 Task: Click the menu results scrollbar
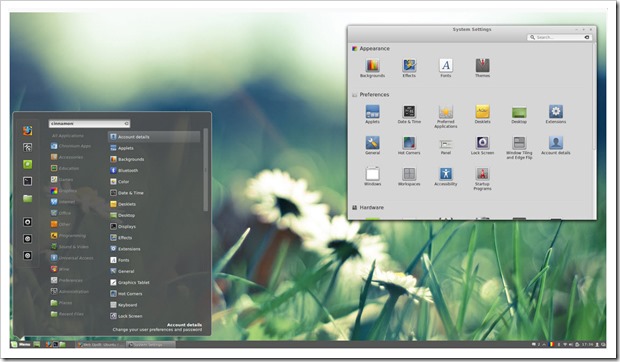(205, 170)
